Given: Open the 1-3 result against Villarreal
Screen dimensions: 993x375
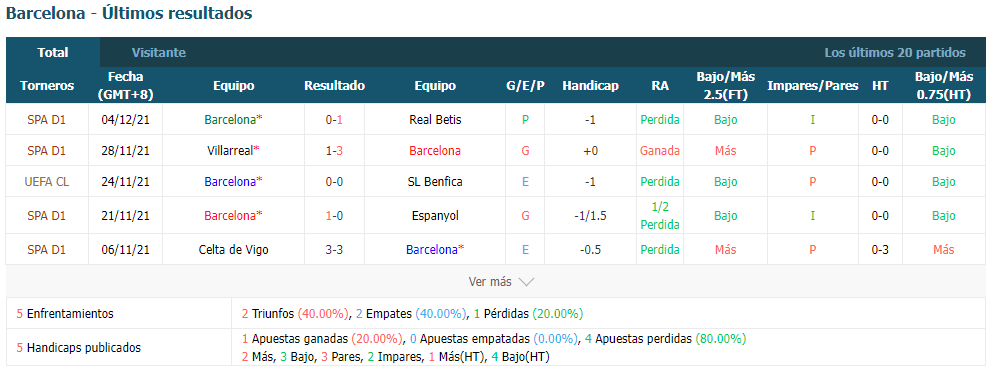Looking at the screenshot, I should click(334, 151).
